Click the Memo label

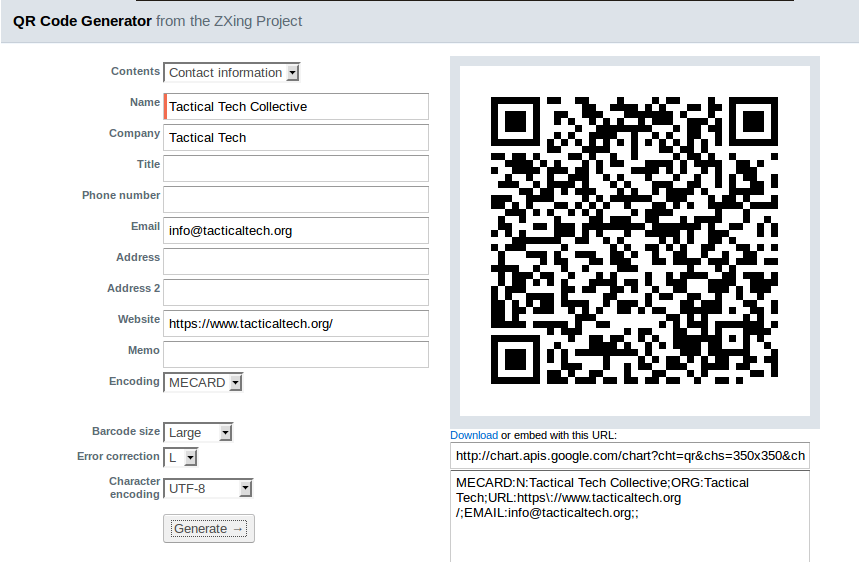(x=144, y=350)
